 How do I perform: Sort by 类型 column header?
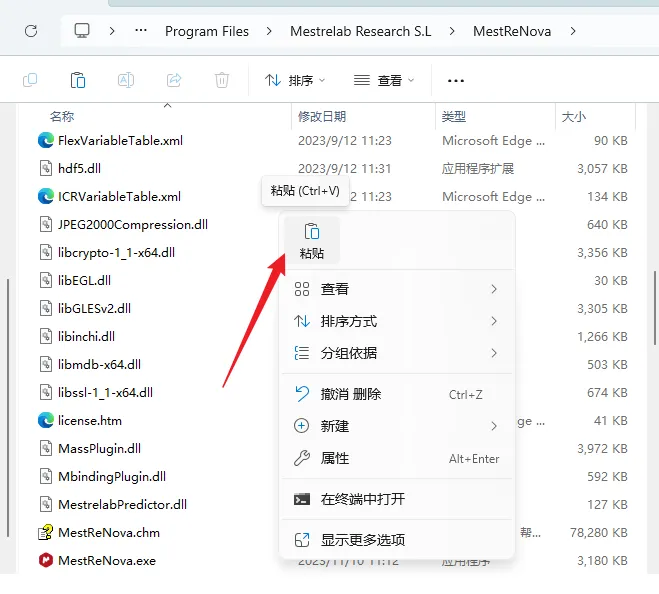(x=453, y=116)
